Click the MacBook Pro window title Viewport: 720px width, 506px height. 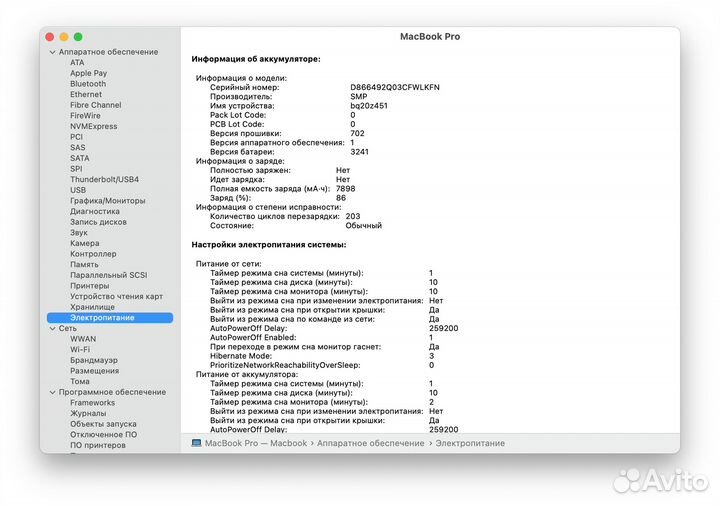(430, 37)
